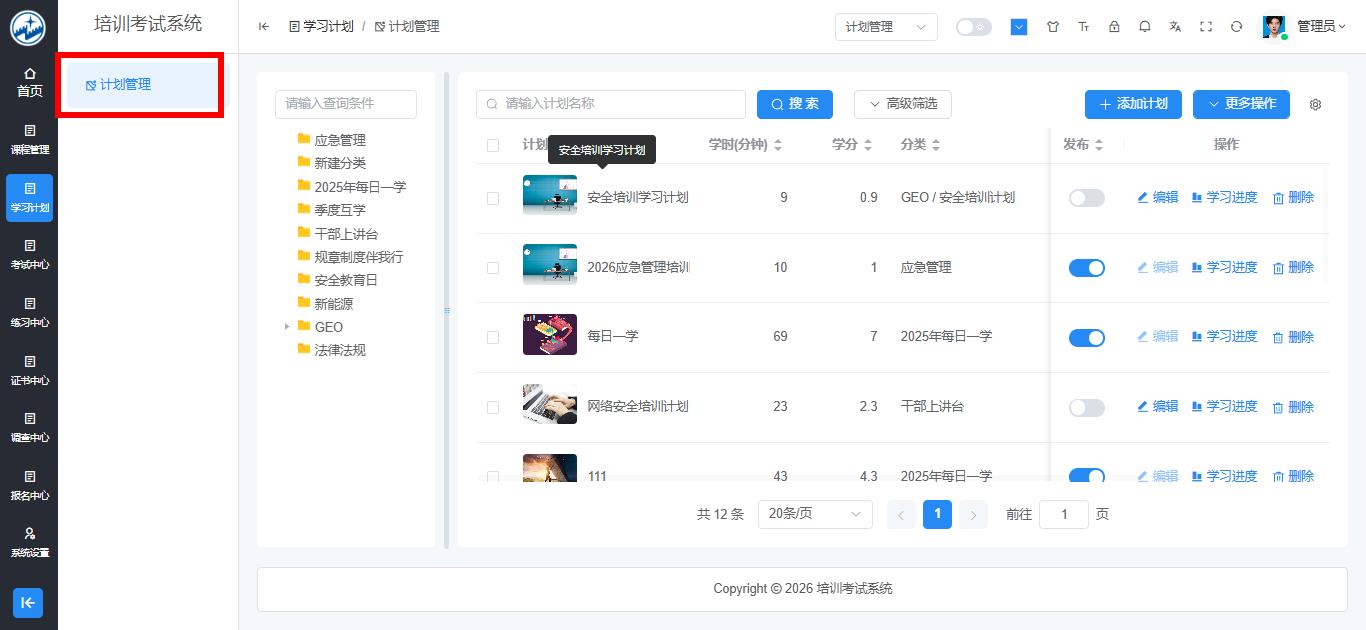
Task: Click the font size Tt icon
Action: tap(1084, 27)
